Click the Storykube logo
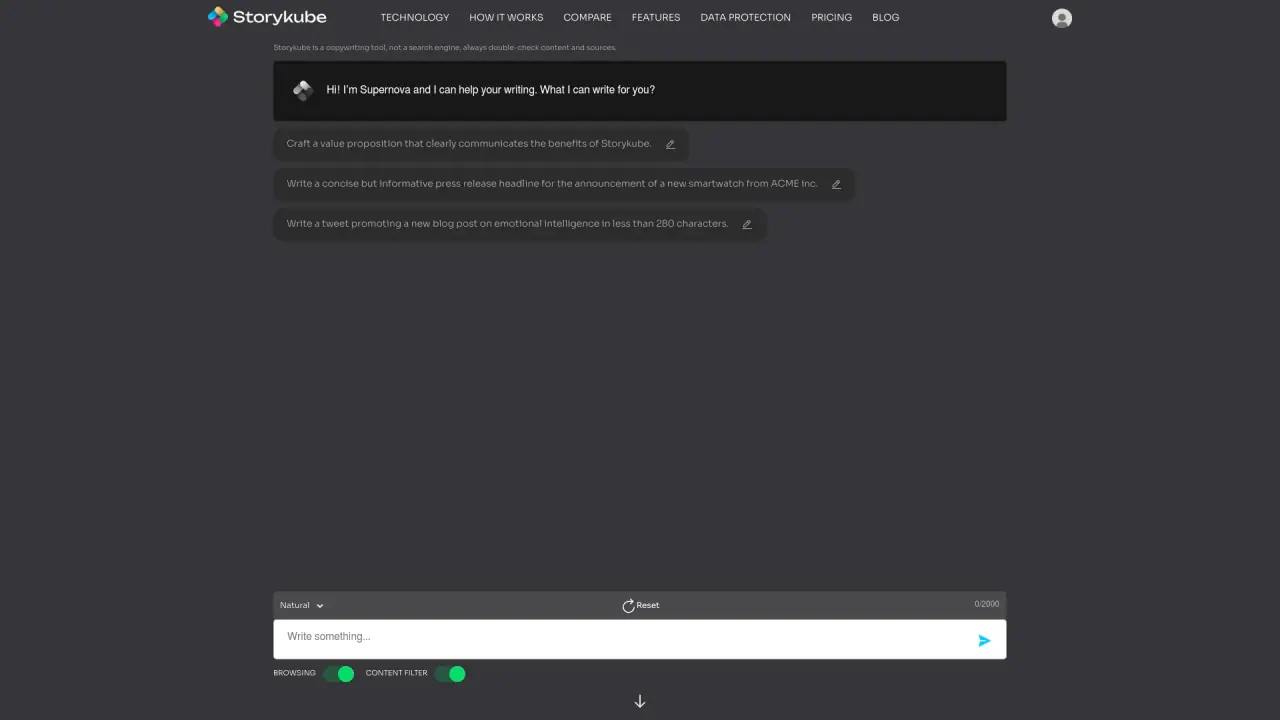Image resolution: width=1280 pixels, height=720 pixels. click(x=267, y=16)
